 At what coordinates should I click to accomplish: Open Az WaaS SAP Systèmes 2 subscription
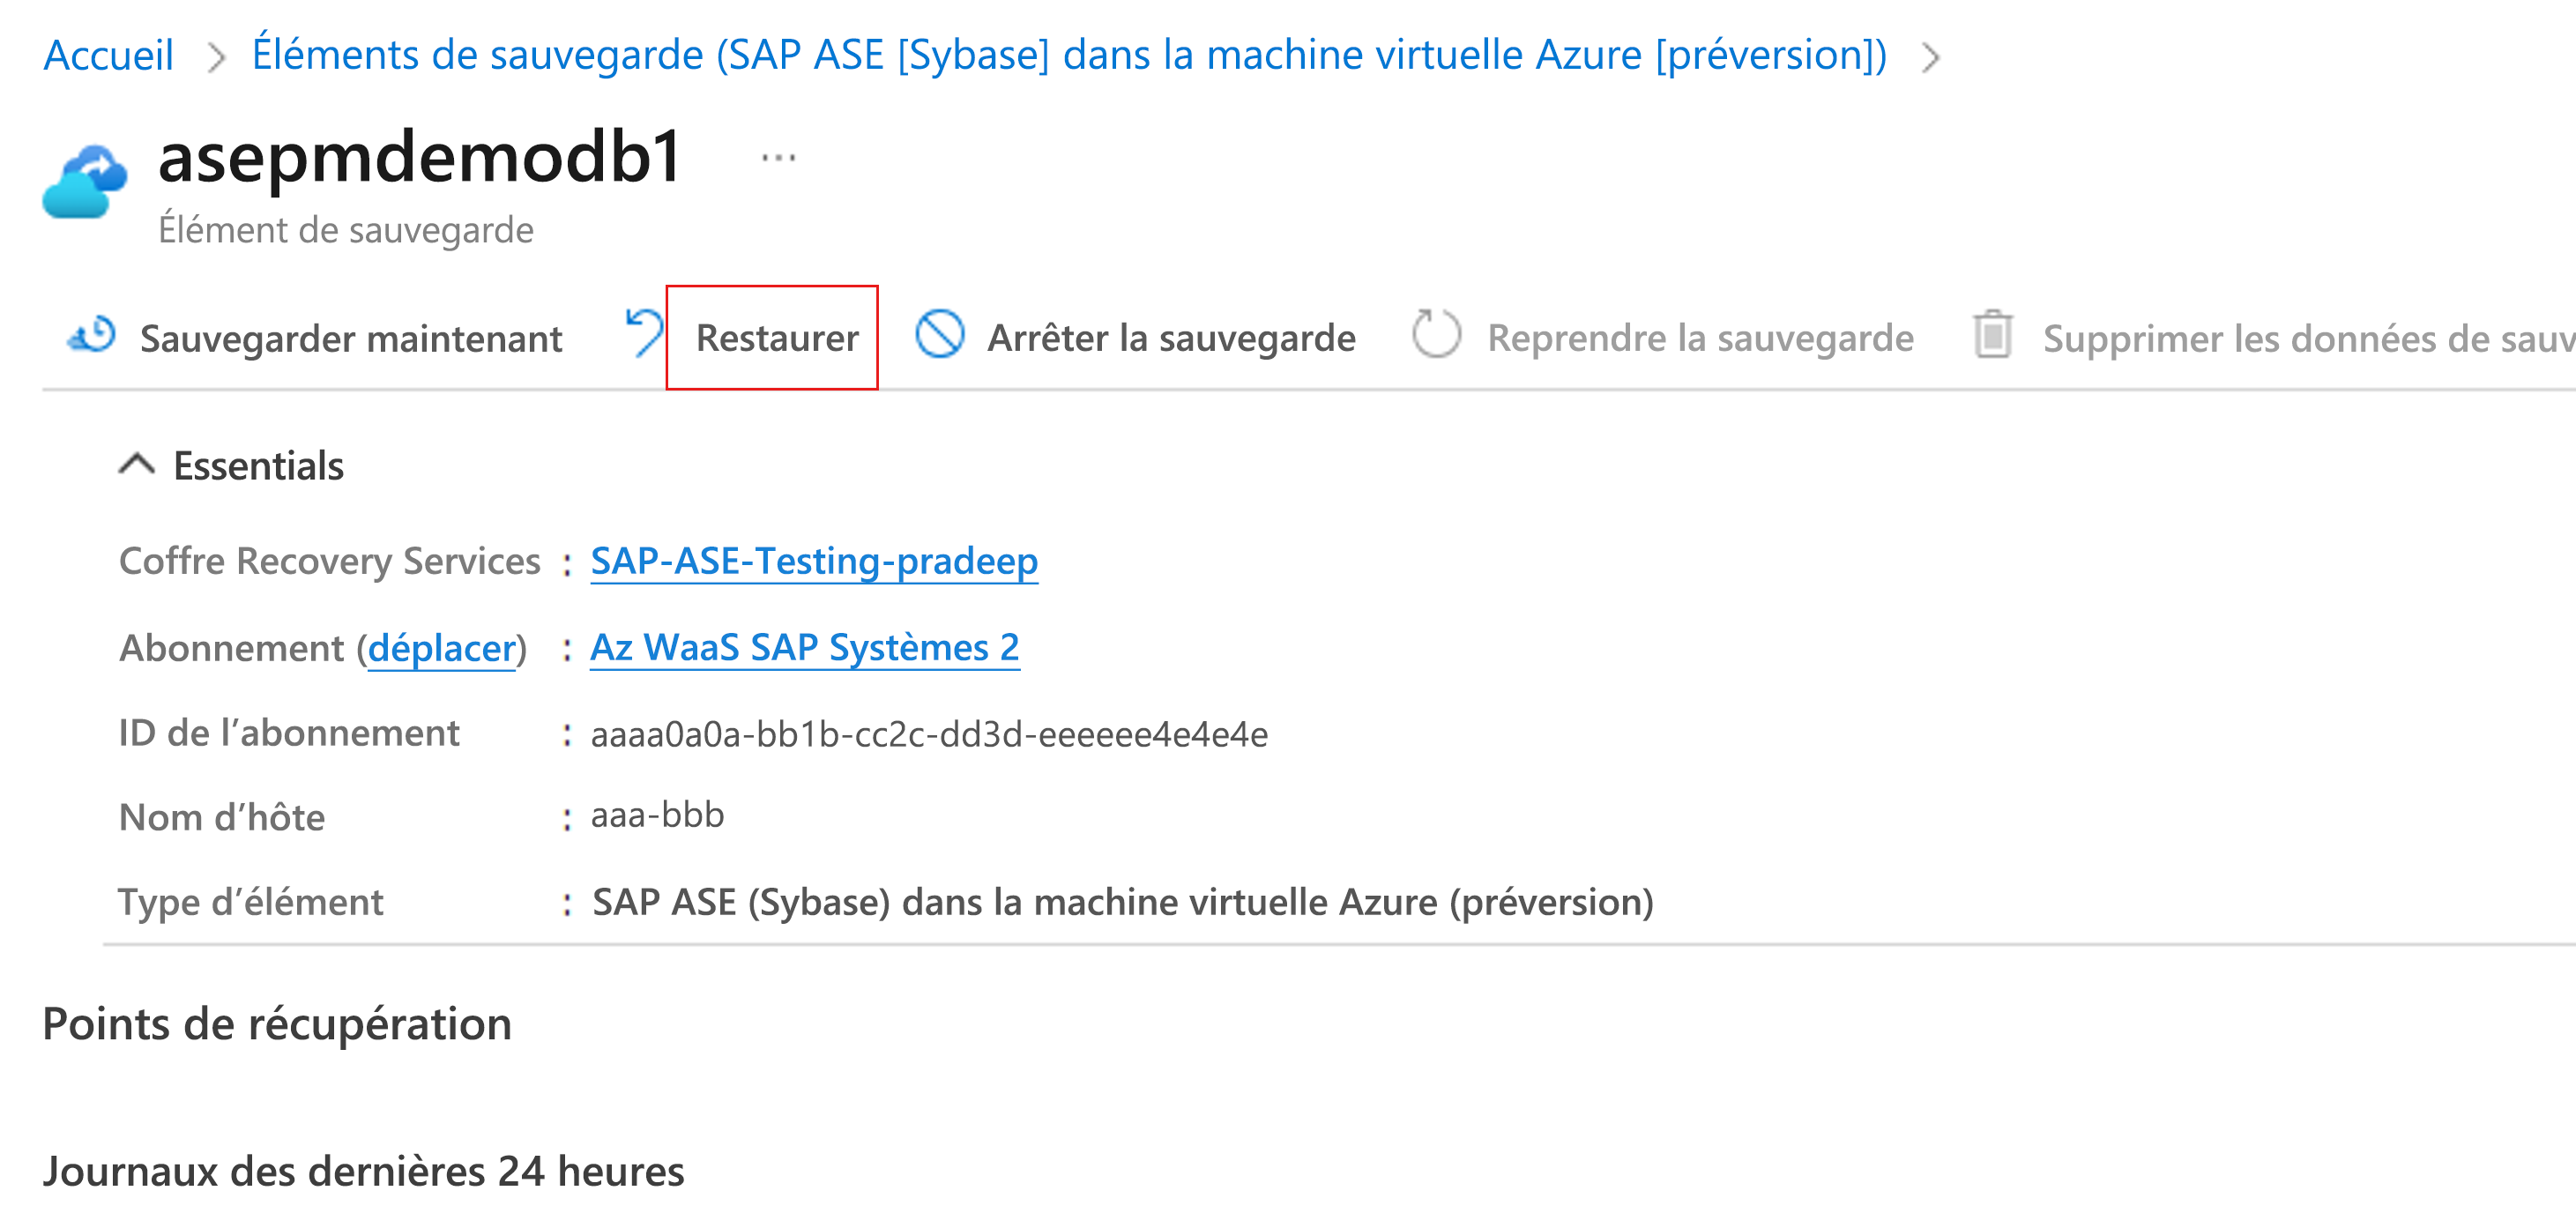tap(804, 648)
